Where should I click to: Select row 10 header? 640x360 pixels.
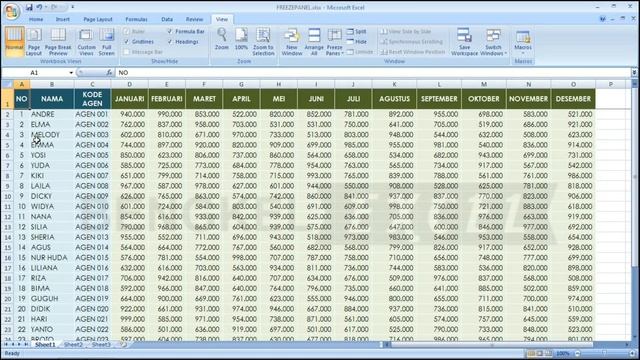[7, 196]
